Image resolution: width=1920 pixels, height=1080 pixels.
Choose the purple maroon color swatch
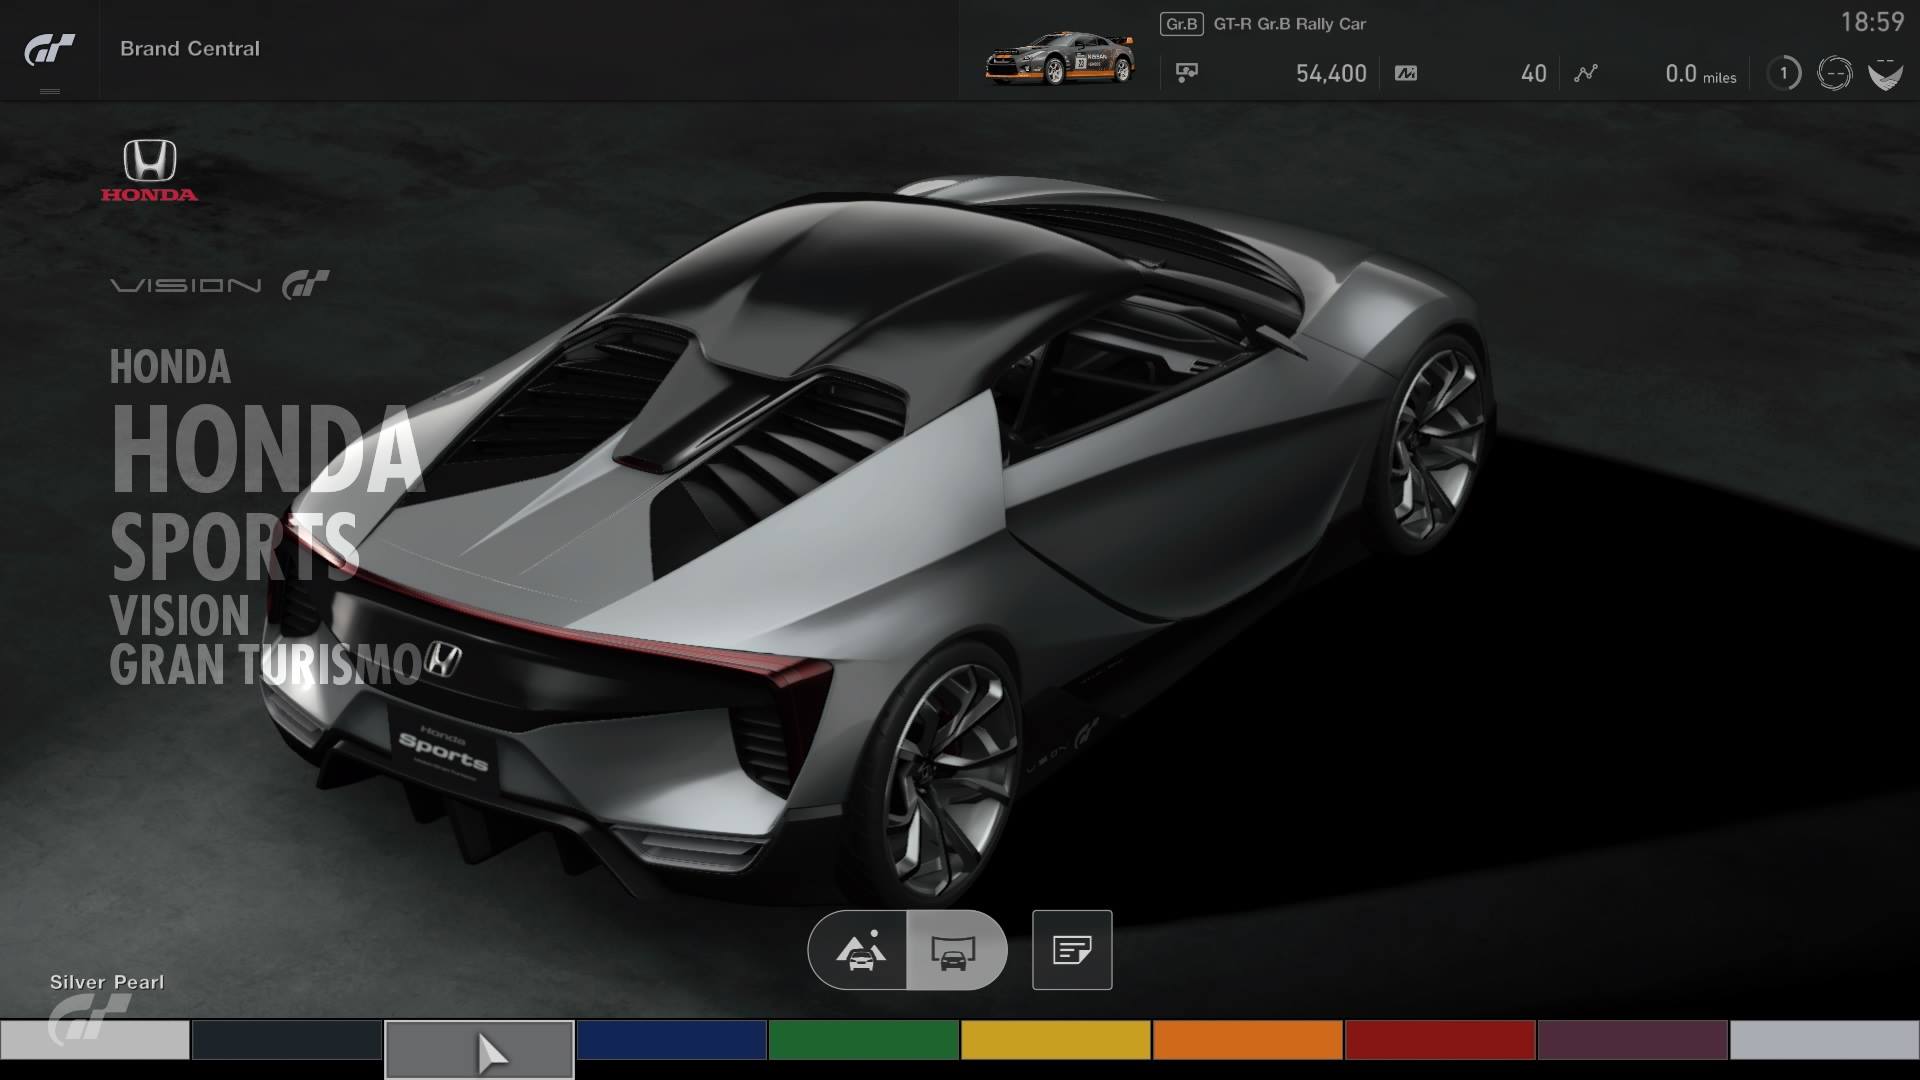1632,1040
